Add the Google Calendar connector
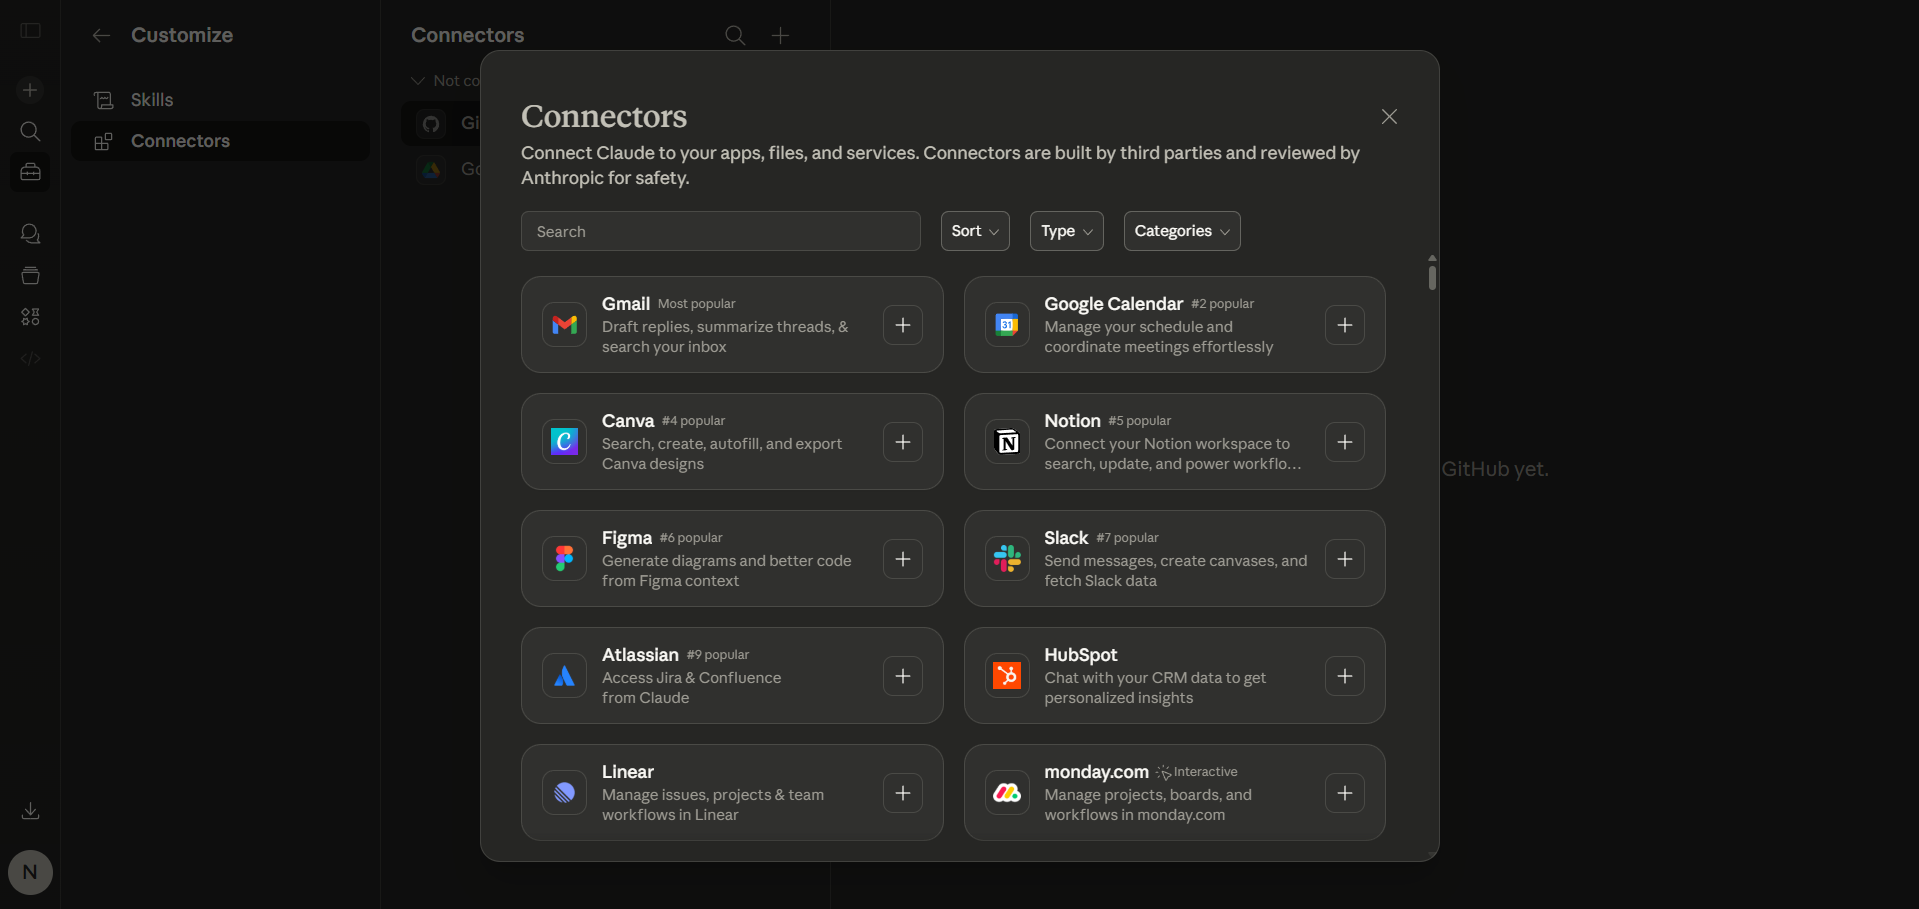Screen dimensions: 1919x909 pos(1344,325)
